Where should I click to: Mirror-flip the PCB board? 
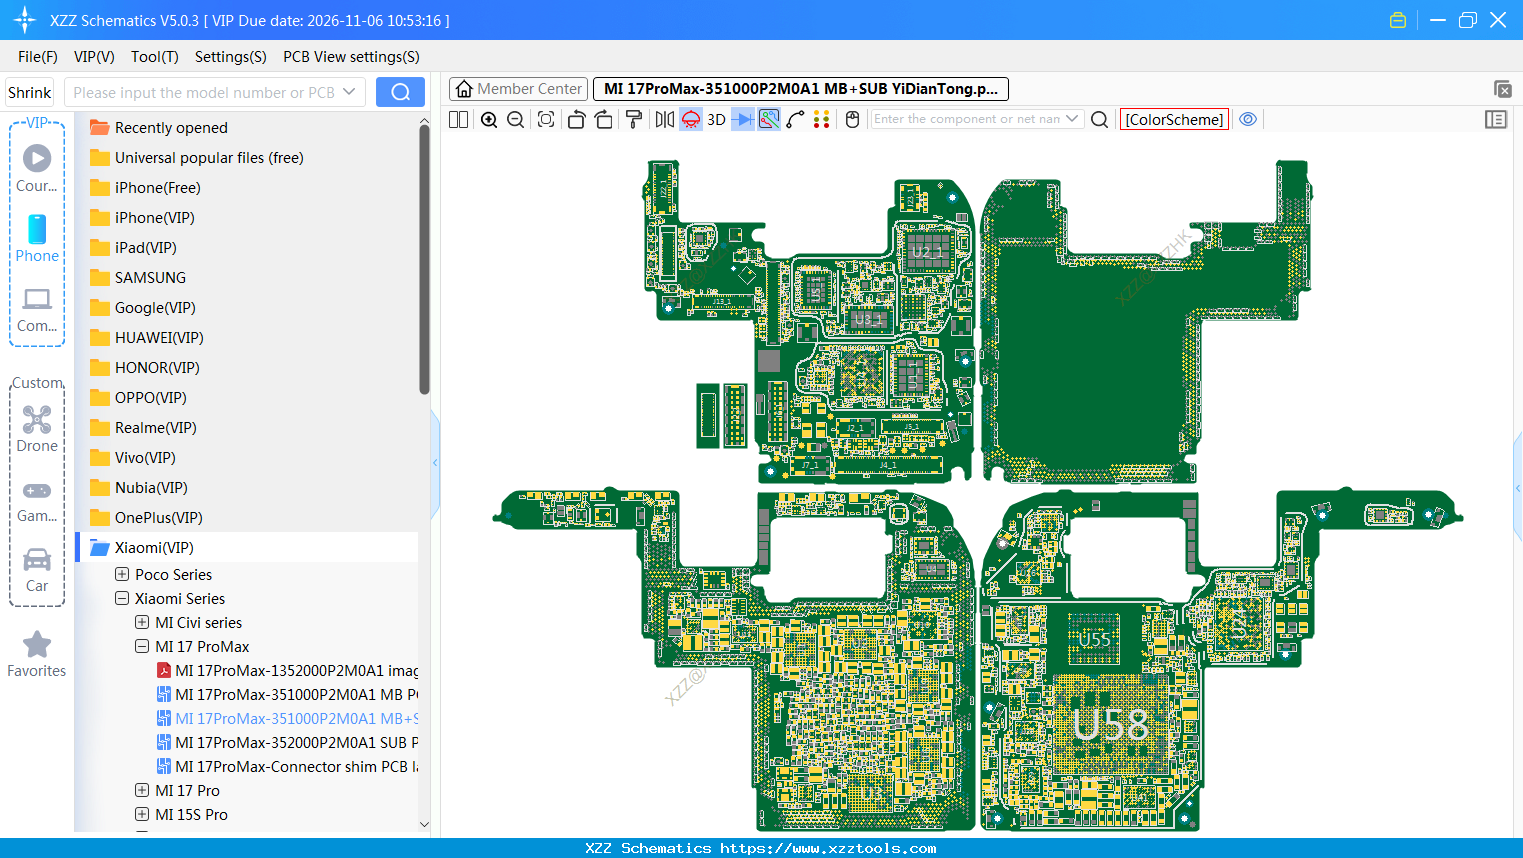pos(665,119)
